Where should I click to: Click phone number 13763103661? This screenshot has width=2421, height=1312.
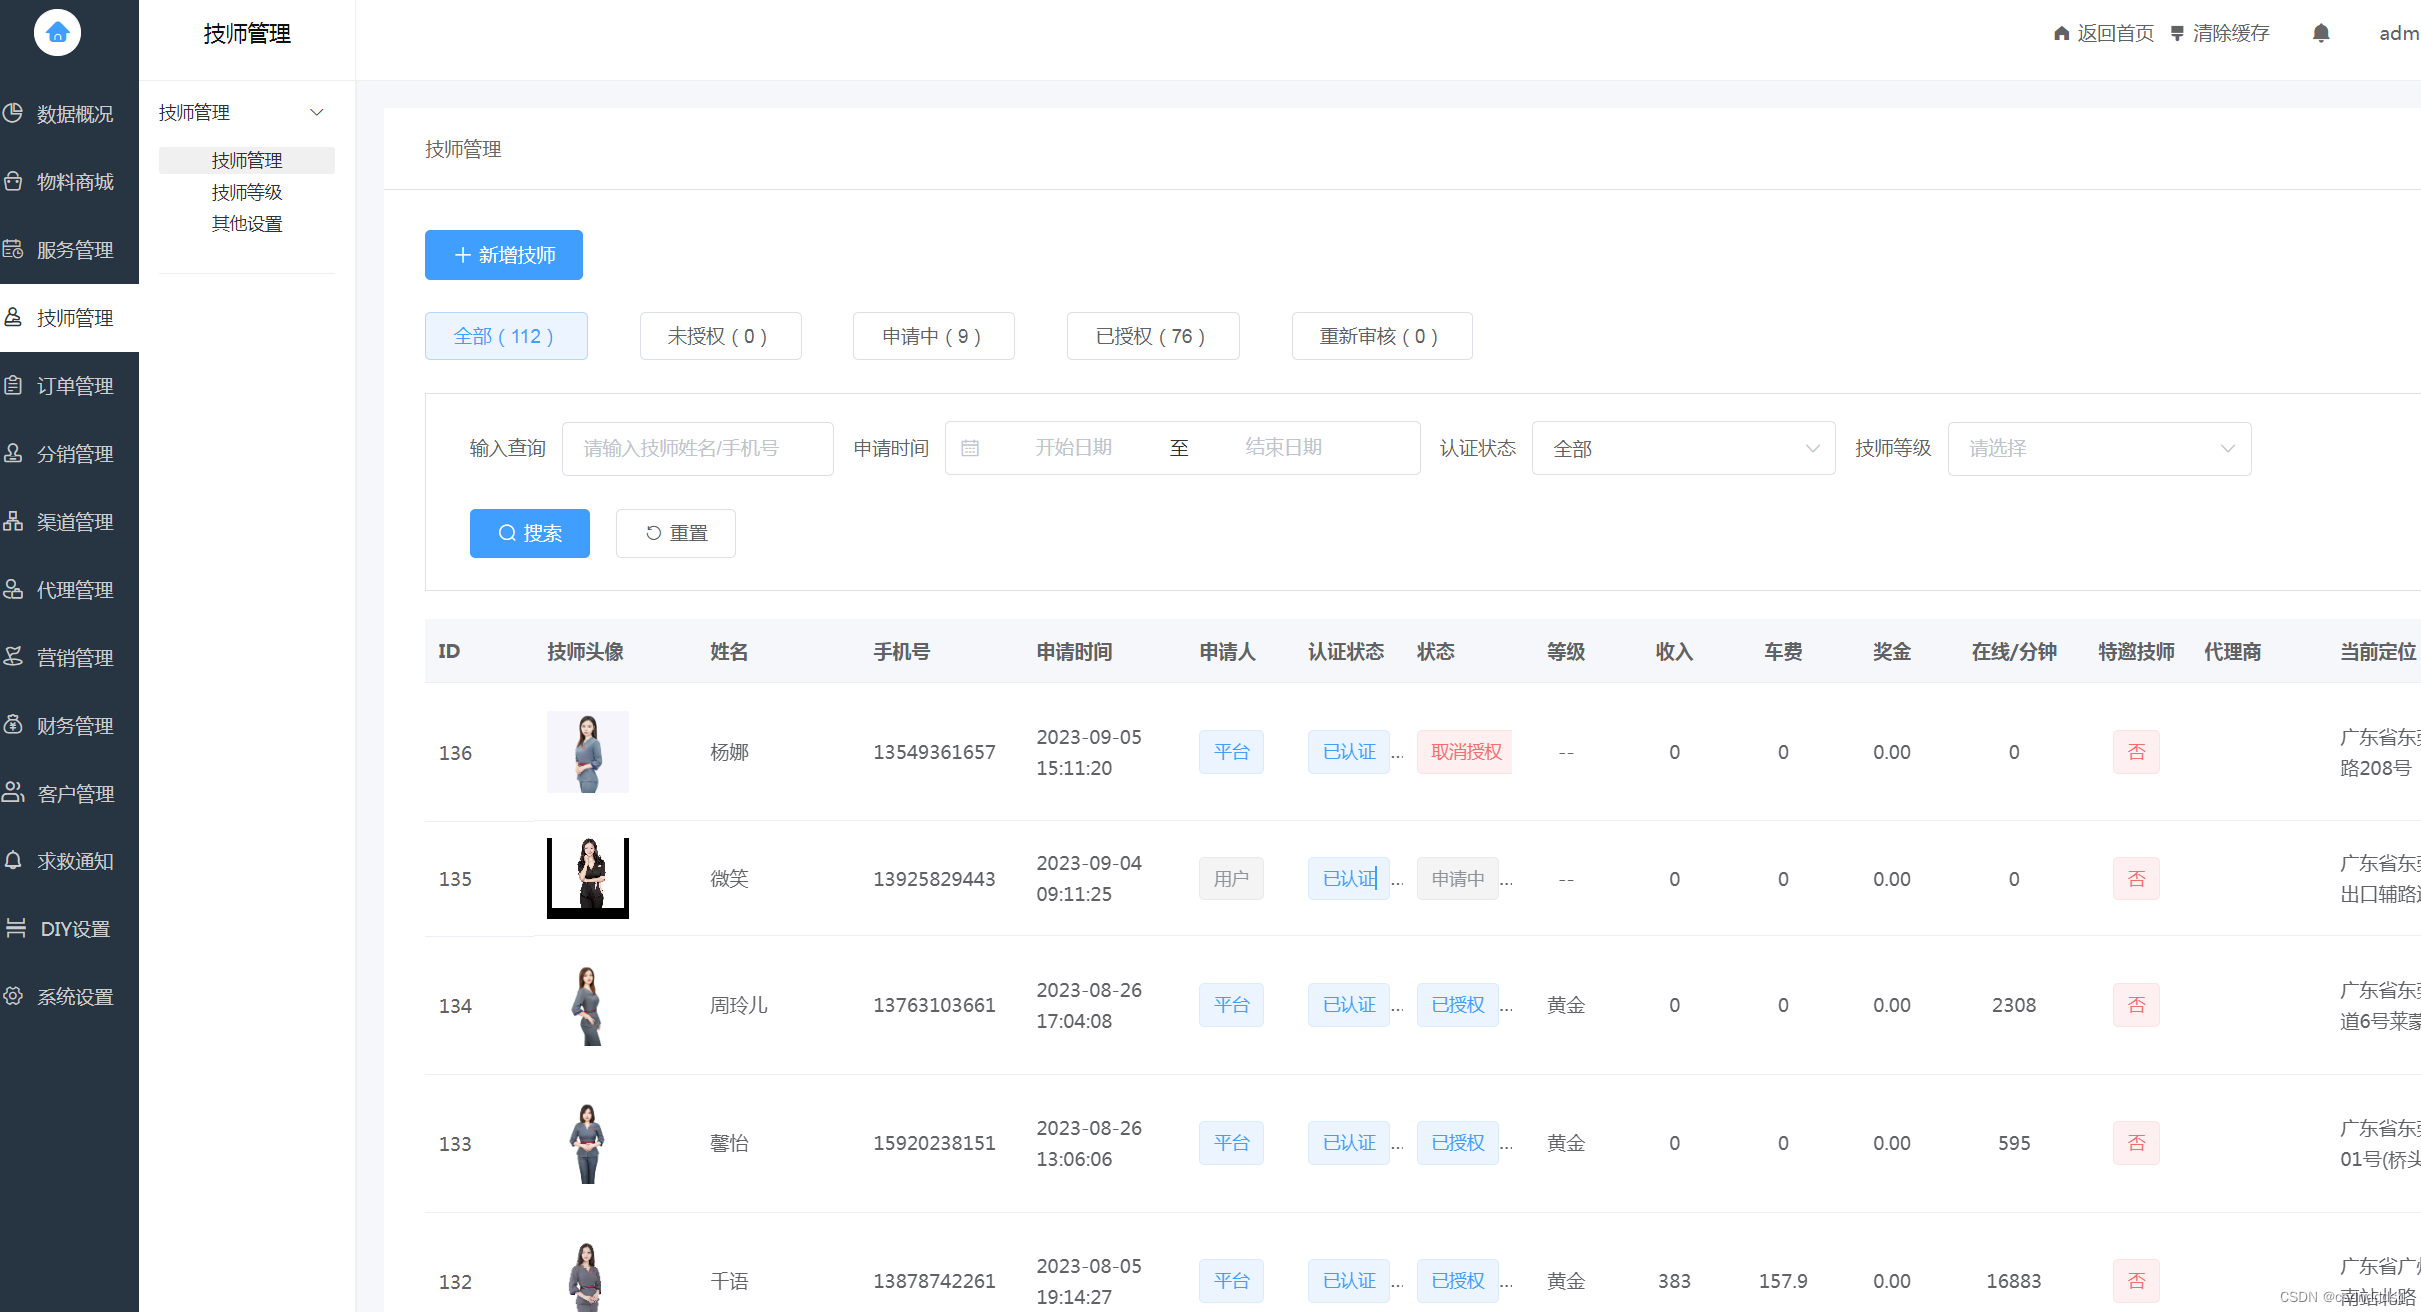pos(934,1005)
